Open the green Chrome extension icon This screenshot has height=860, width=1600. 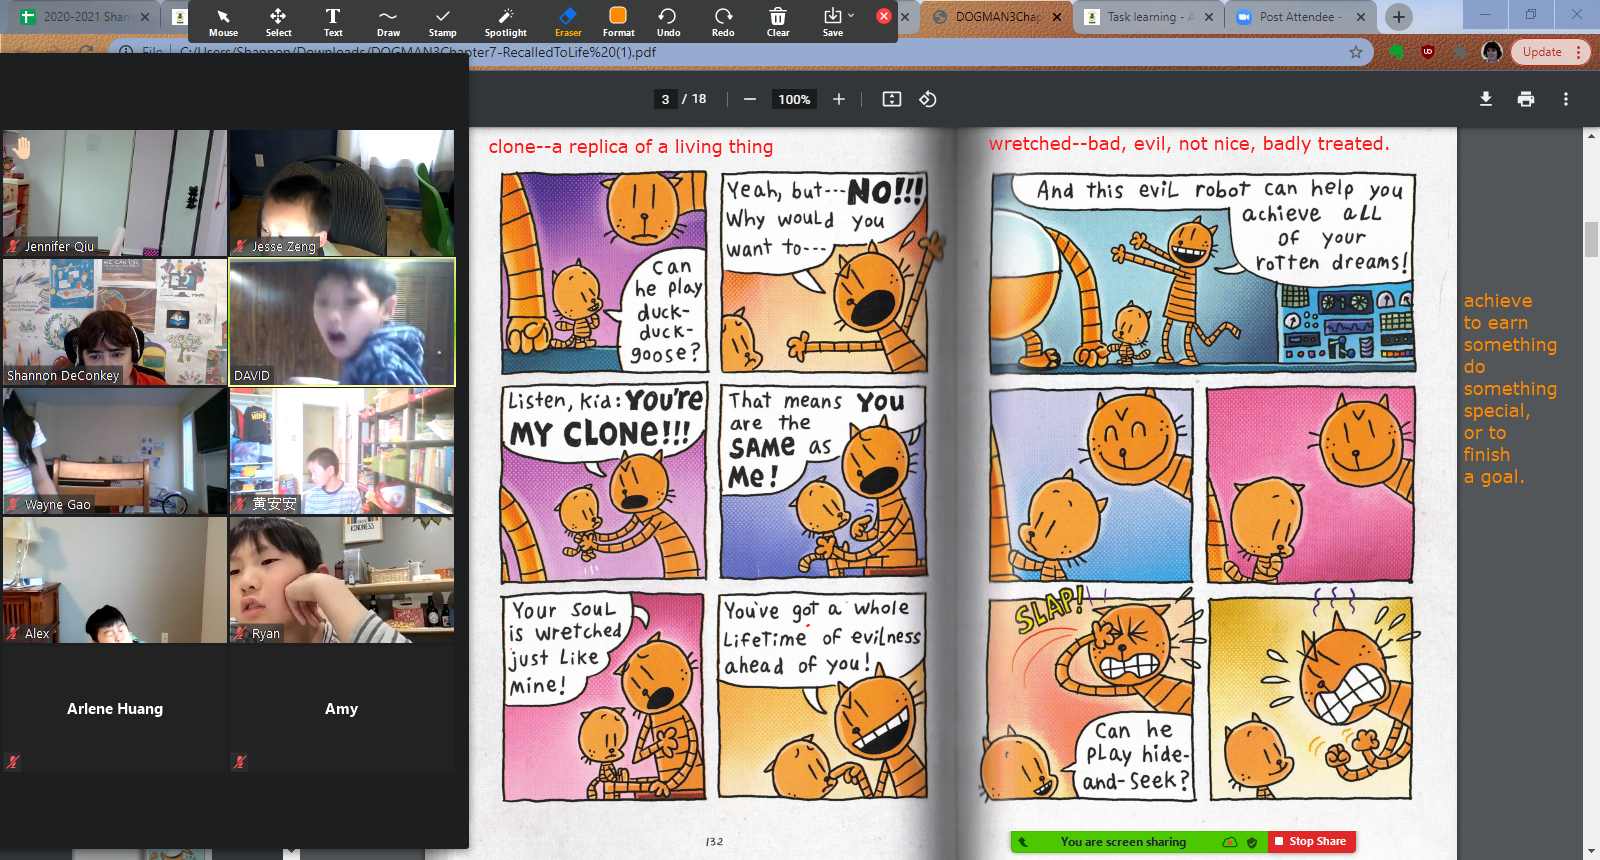(x=1397, y=52)
